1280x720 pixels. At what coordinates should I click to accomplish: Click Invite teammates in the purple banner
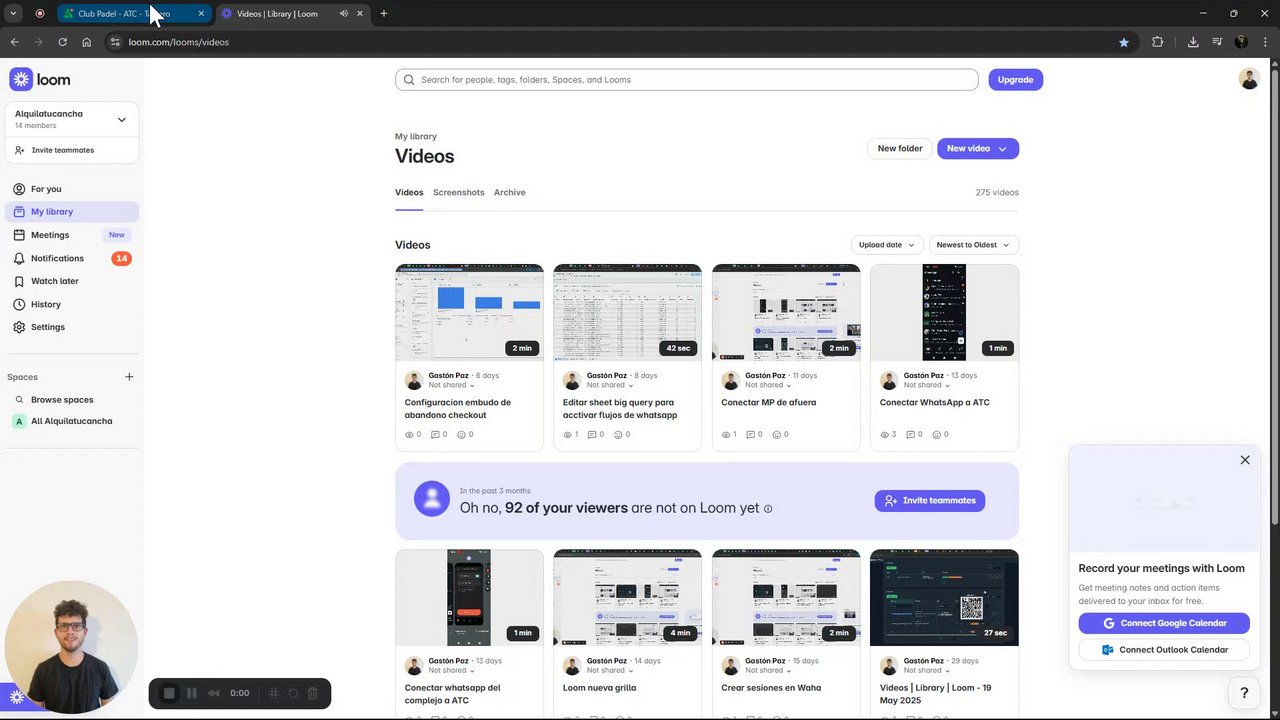(930, 501)
